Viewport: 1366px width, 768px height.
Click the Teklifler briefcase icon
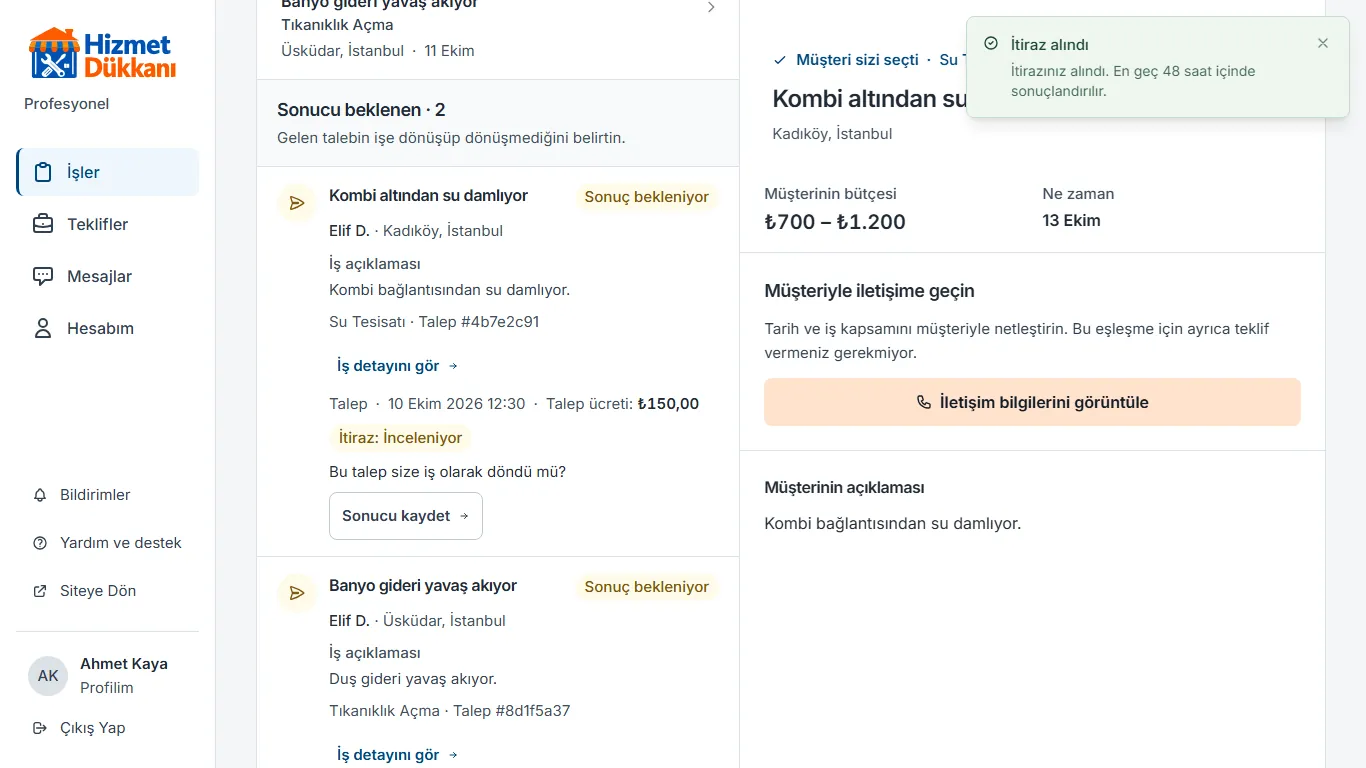point(43,224)
